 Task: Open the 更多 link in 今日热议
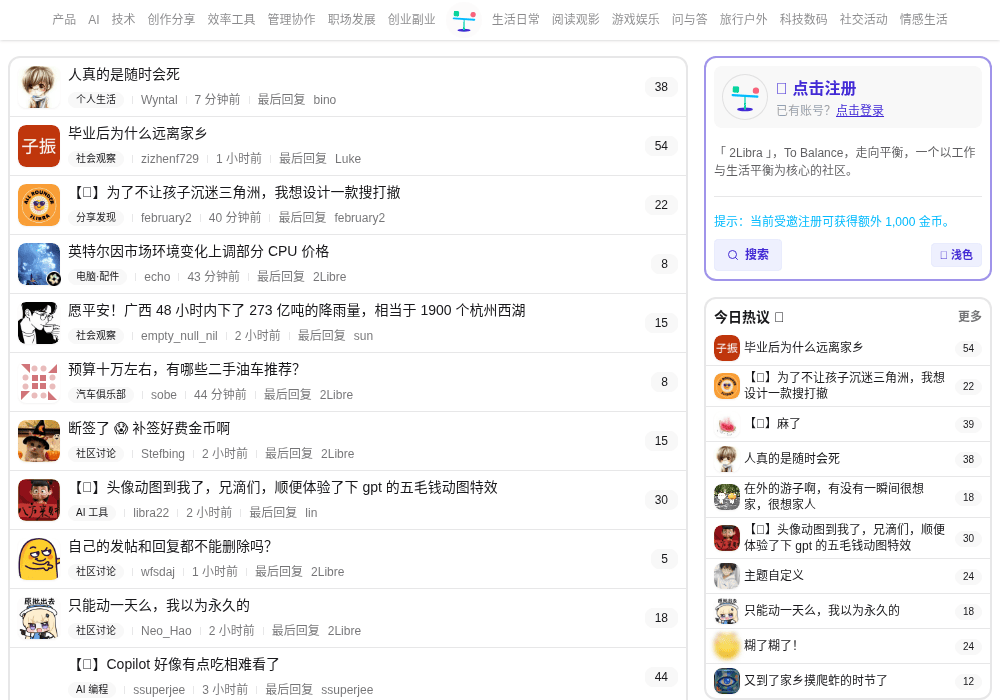tap(969, 316)
